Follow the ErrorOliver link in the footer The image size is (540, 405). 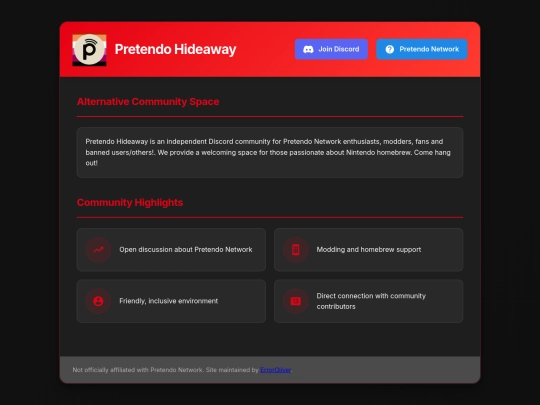click(276, 370)
